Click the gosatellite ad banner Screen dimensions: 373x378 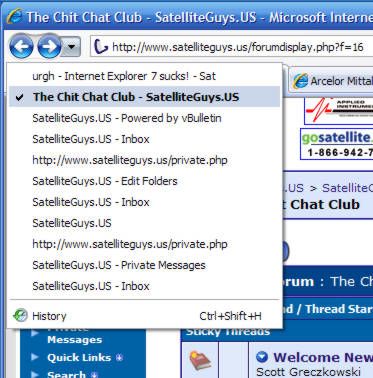337,144
